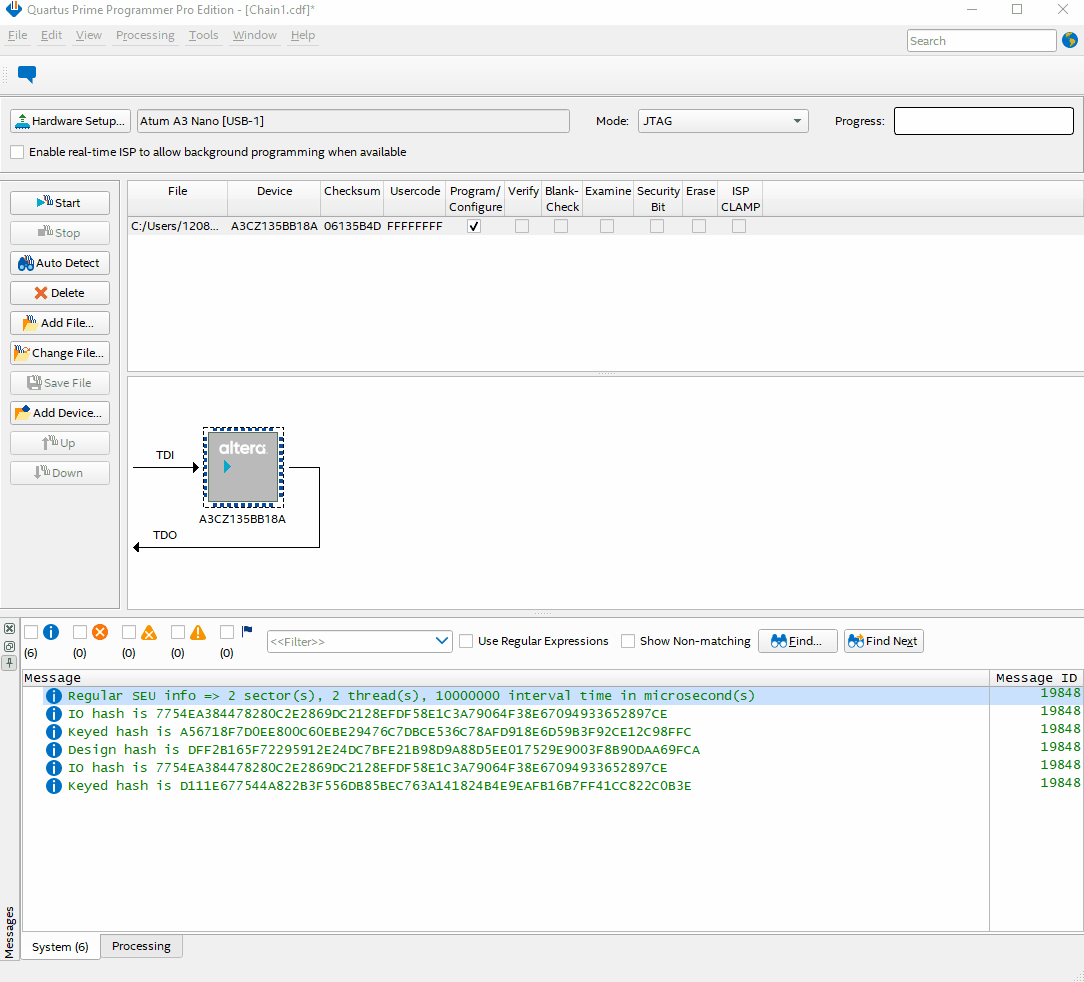Click the float window icon on Messages panel
The image size is (1084, 982).
pyautogui.click(x=9, y=646)
